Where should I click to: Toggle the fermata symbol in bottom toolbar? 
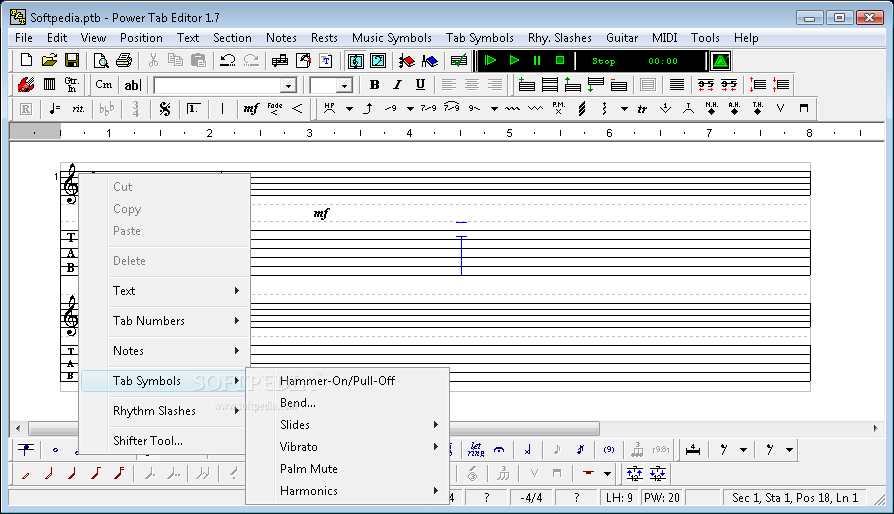(499, 450)
